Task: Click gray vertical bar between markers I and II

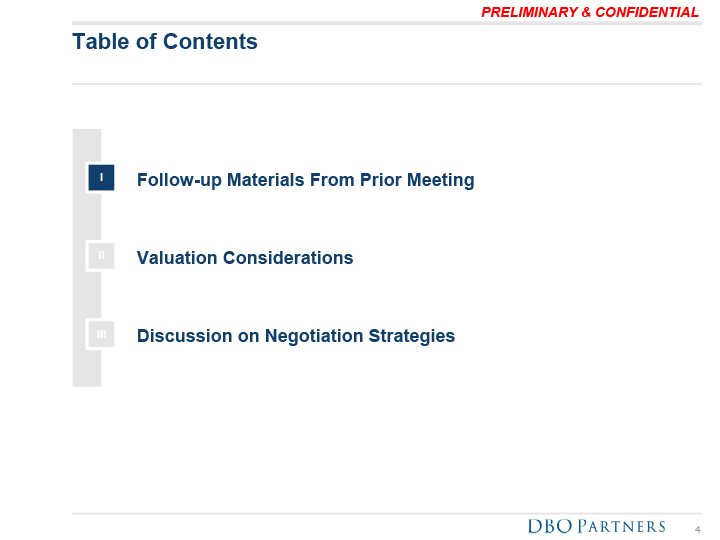Action: [x=87, y=217]
